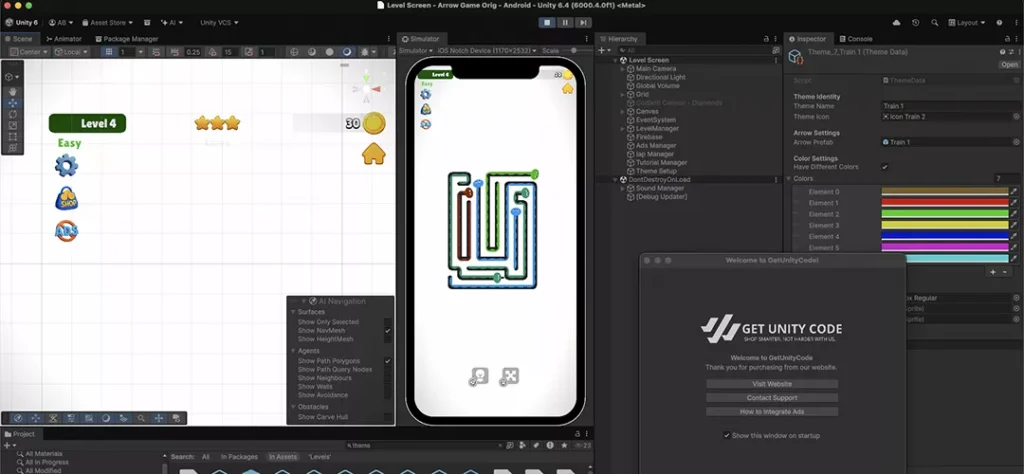Image resolution: width=1024 pixels, height=474 pixels.
Task: Select the Rotate tool in Scene overlay
Action: (x=12, y=114)
